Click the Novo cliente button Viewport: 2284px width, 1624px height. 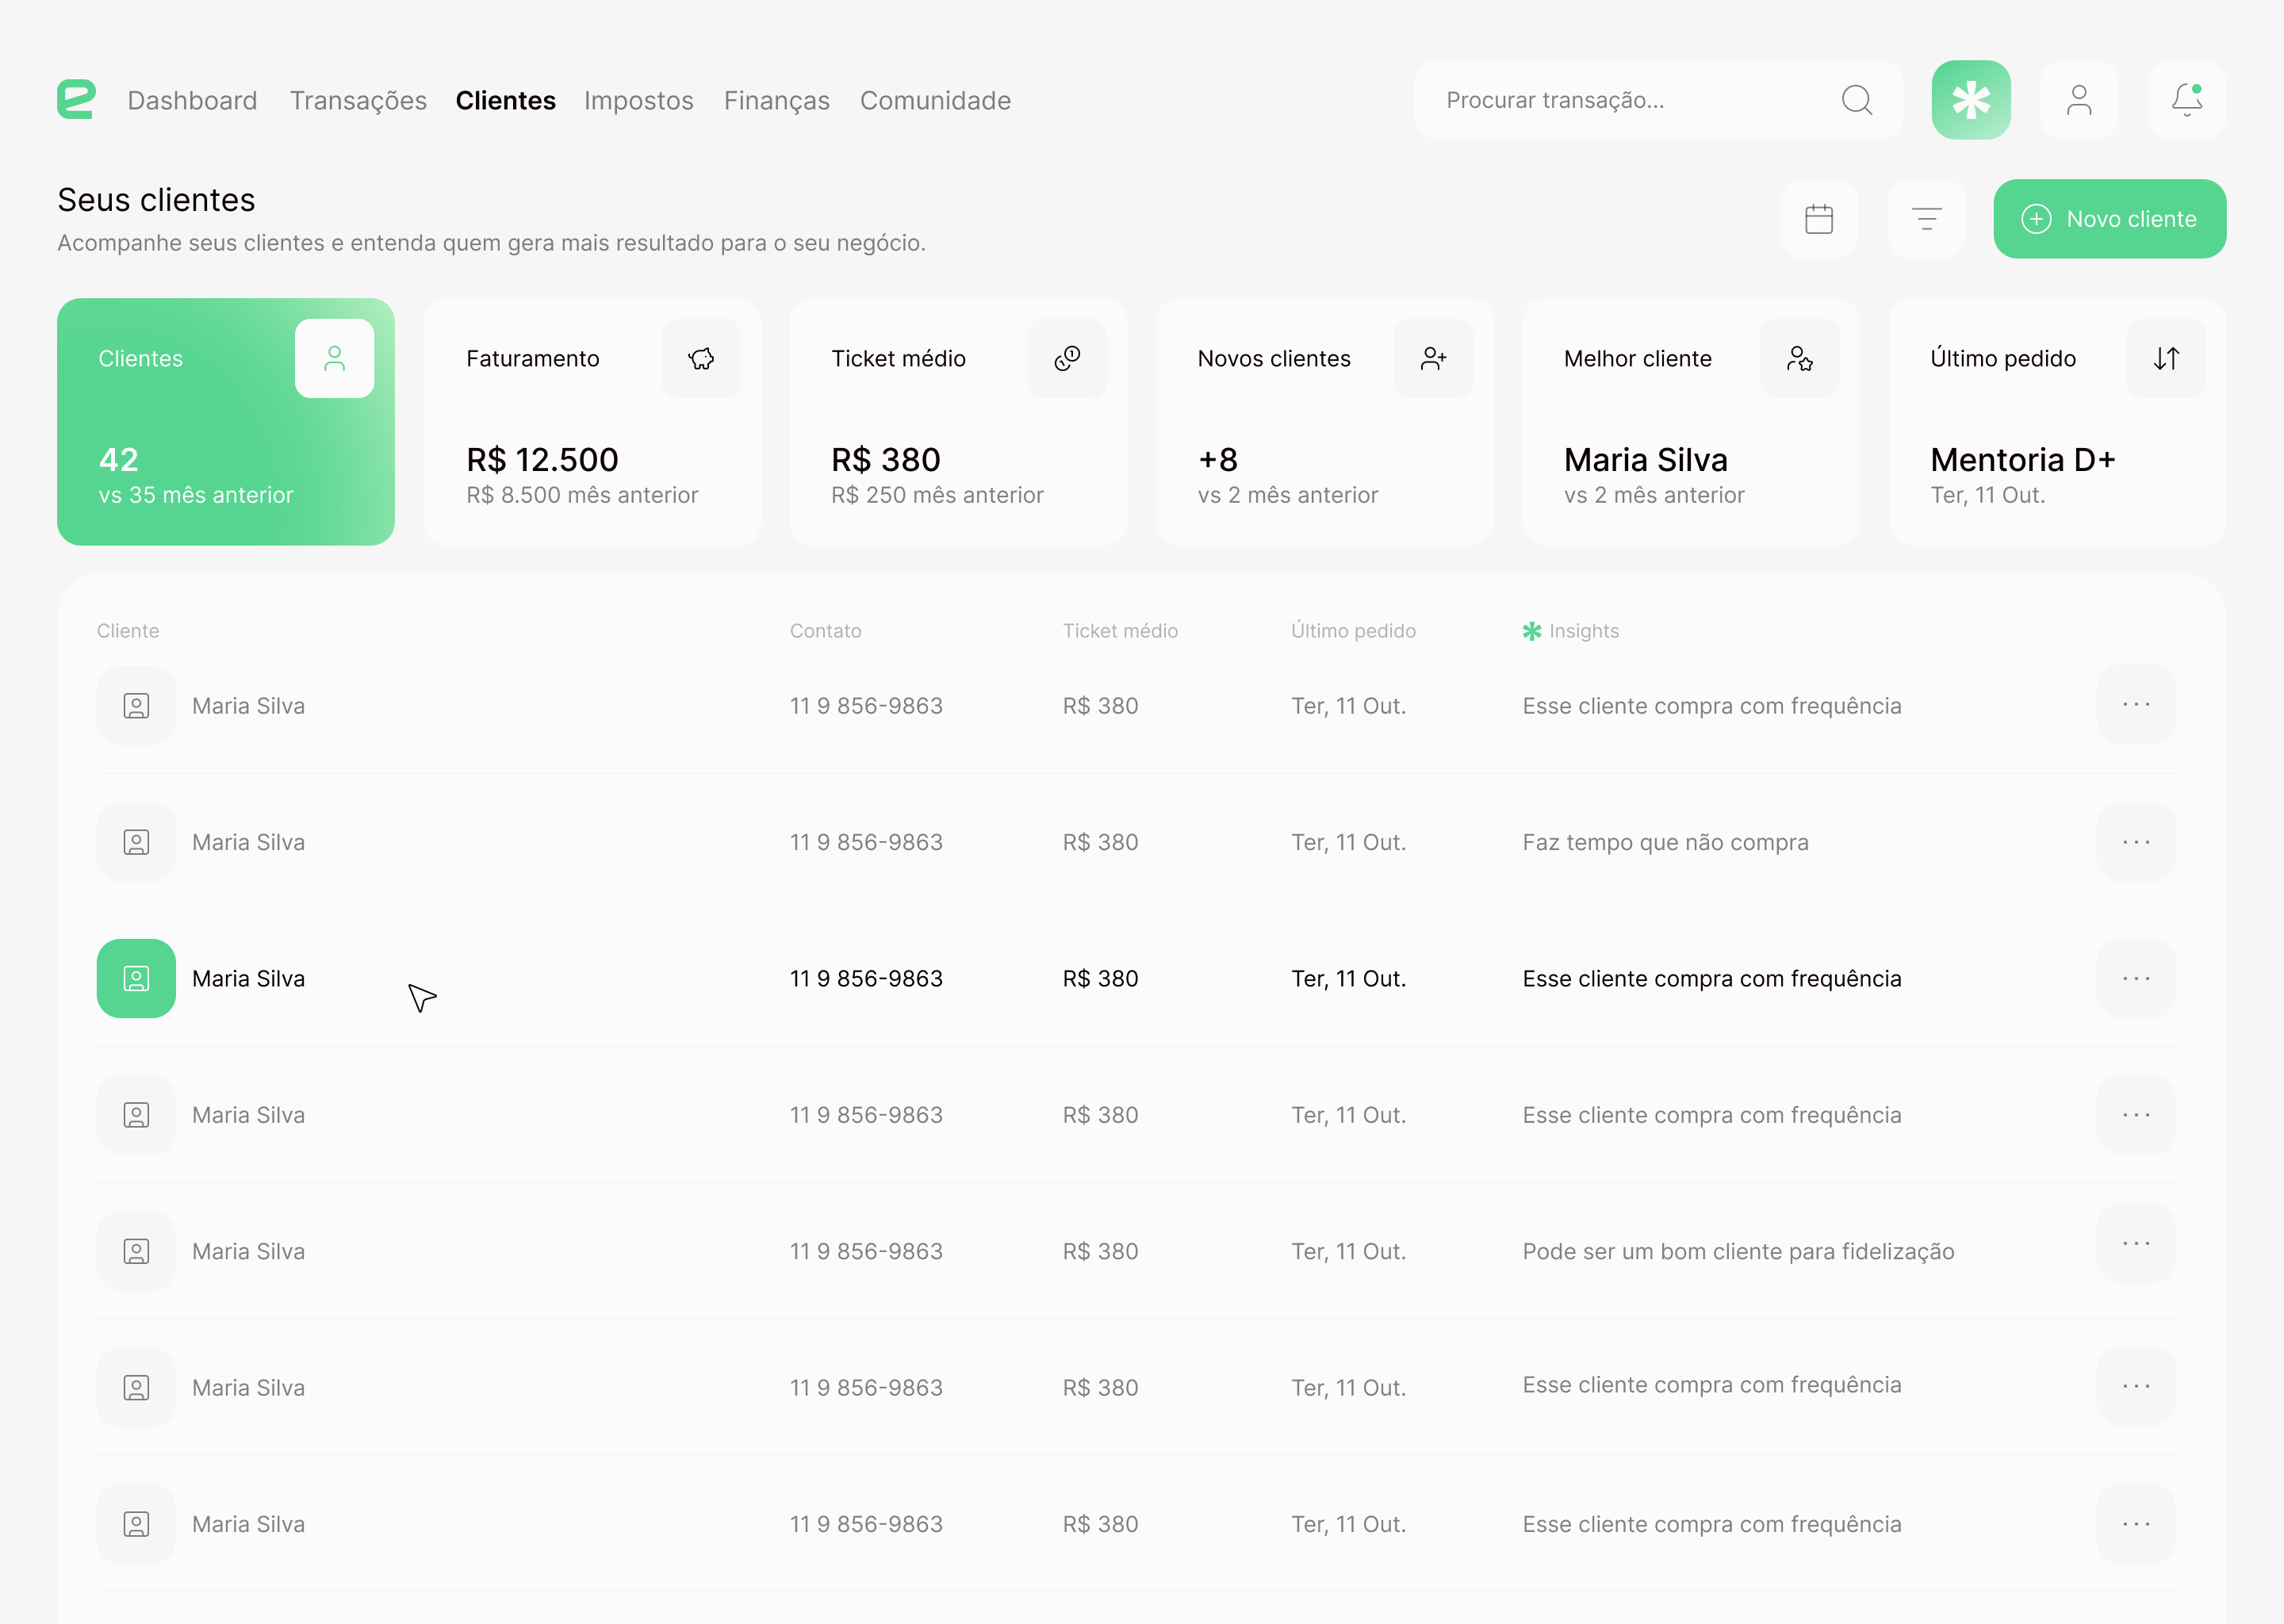coord(2110,219)
